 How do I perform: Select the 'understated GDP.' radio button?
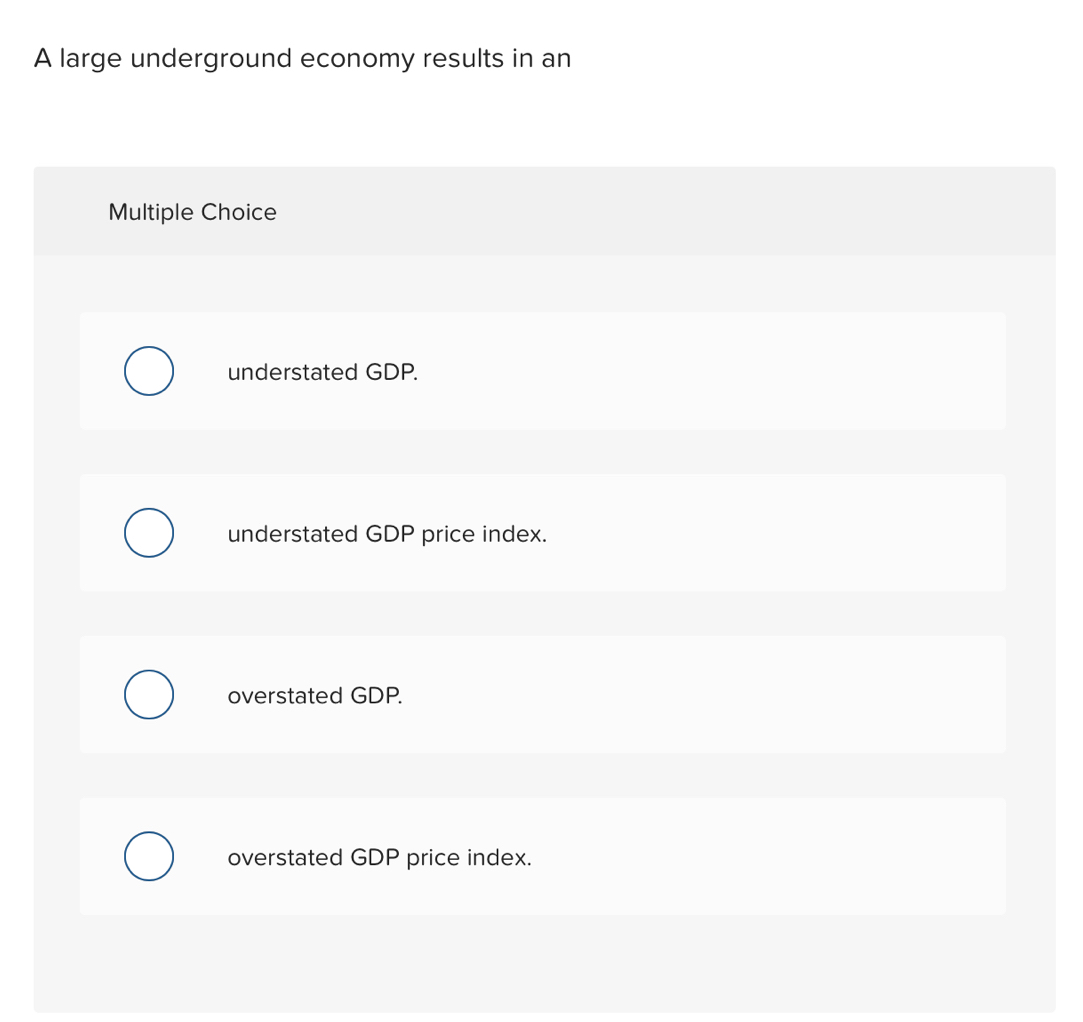point(149,371)
